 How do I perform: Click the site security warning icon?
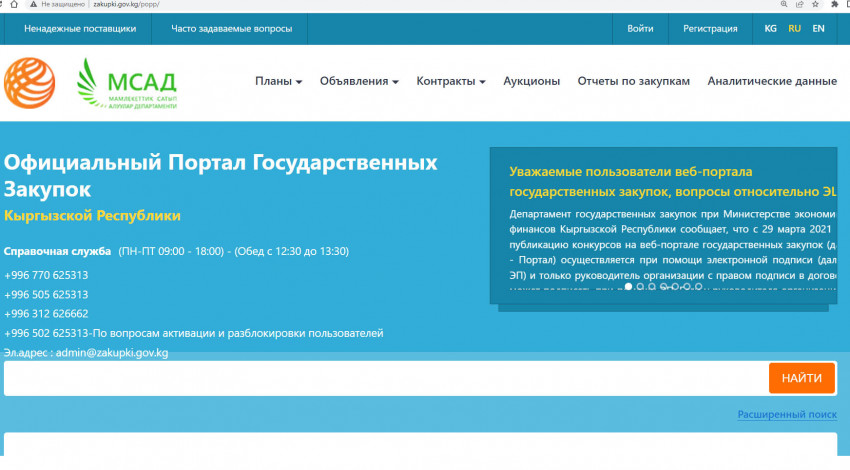[x=33, y=5]
